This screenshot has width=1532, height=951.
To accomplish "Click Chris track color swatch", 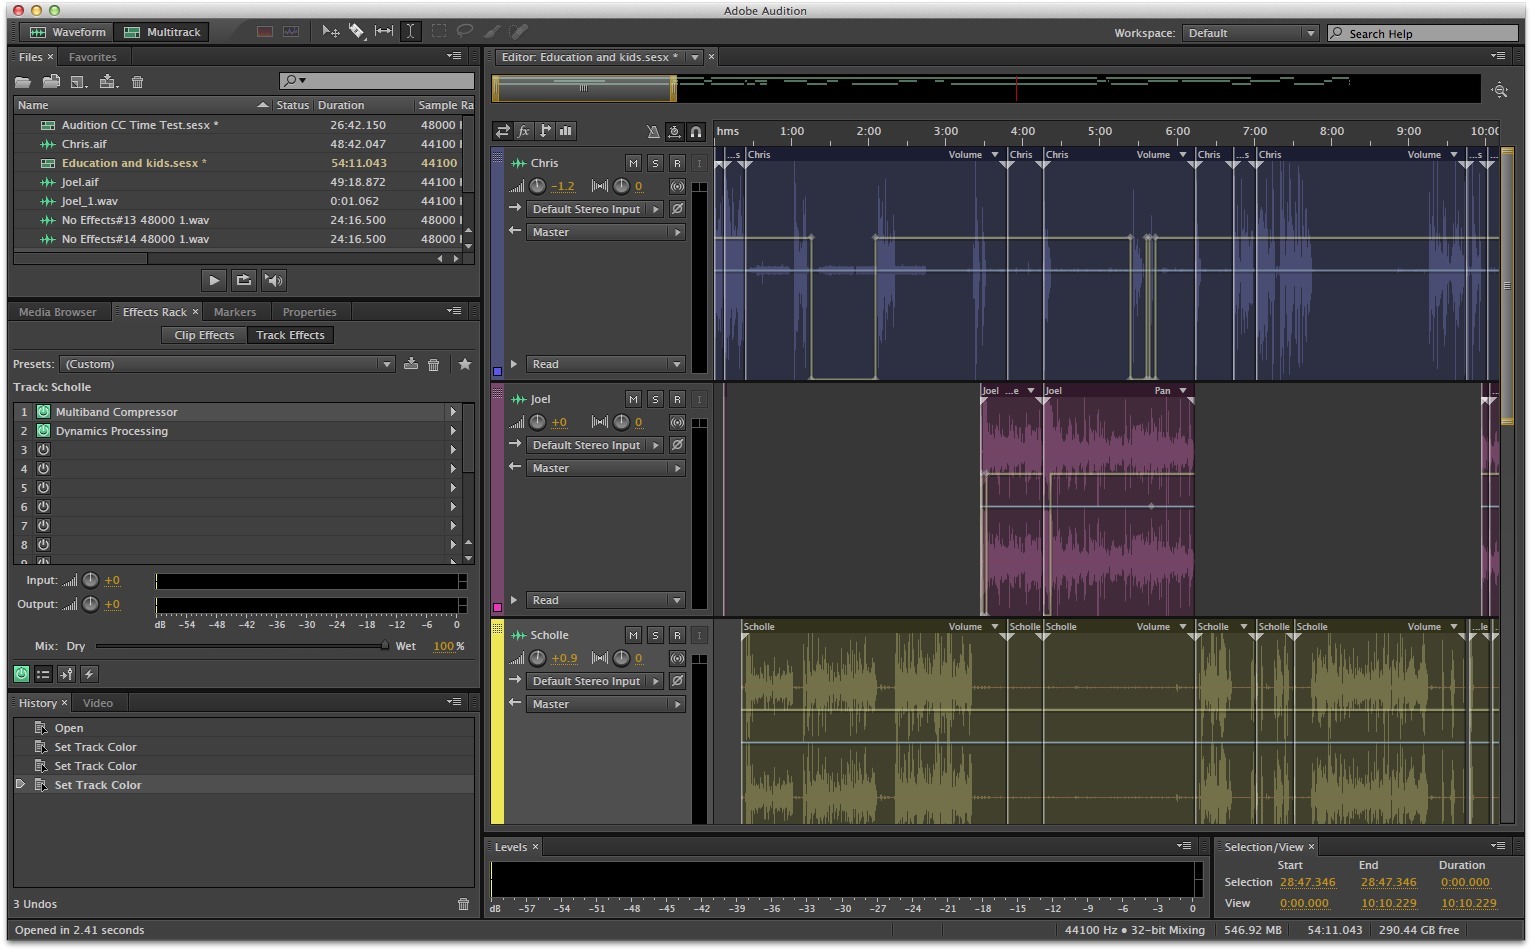I will tap(497, 372).
